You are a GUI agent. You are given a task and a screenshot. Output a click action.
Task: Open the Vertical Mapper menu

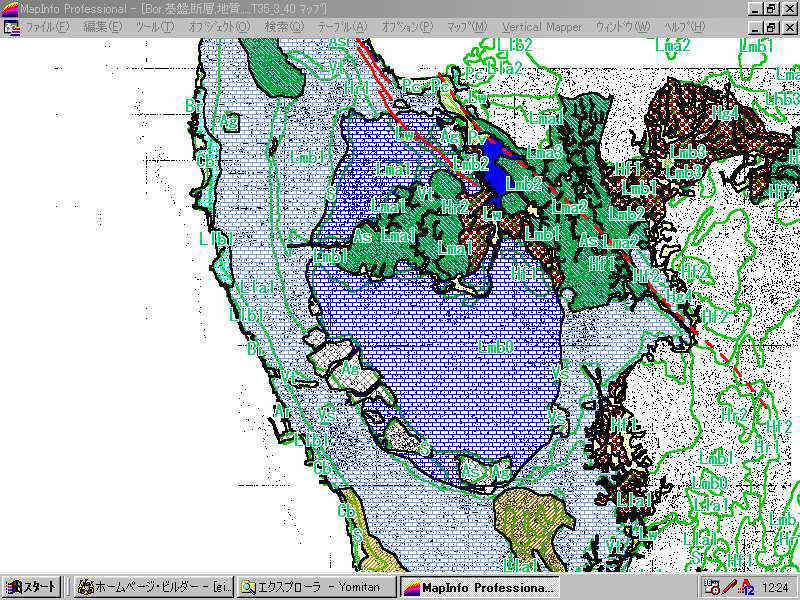point(541,27)
